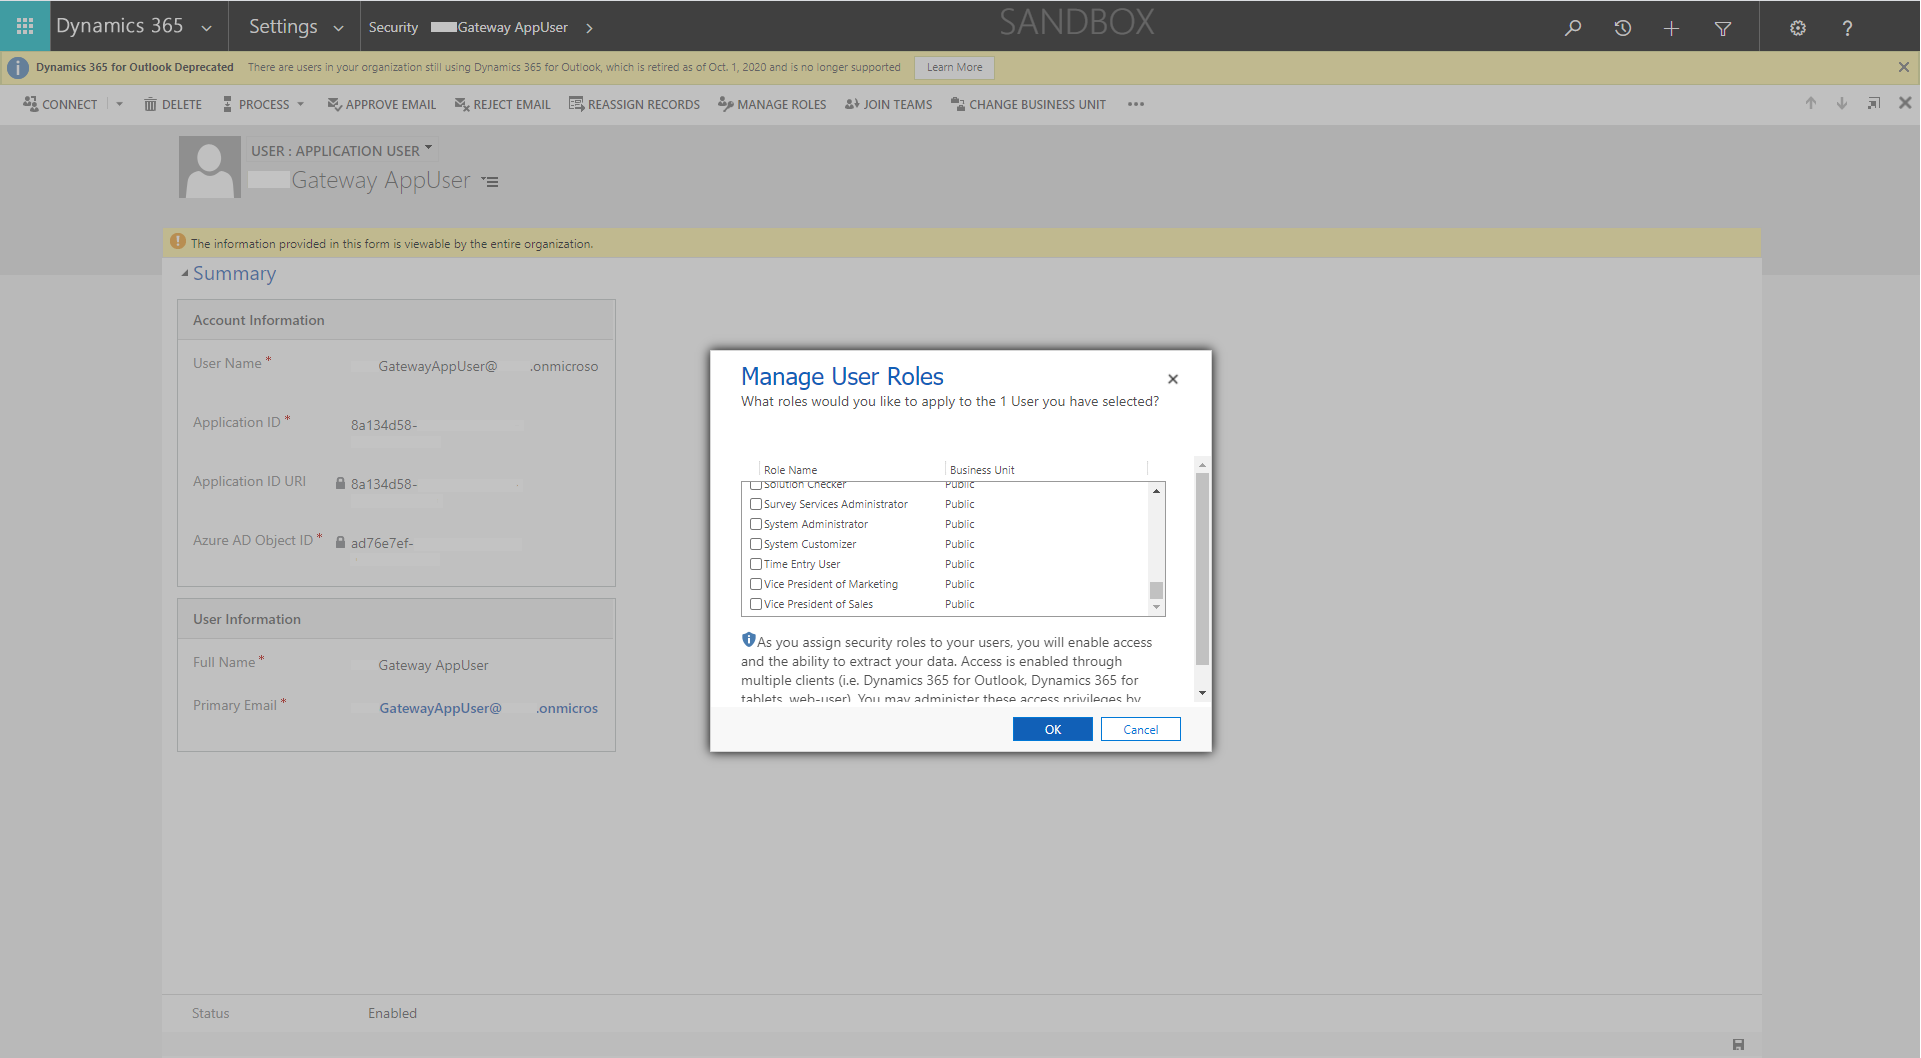1921x1058 pixels.
Task: Open the app launcher waffle icon
Action: (25, 26)
